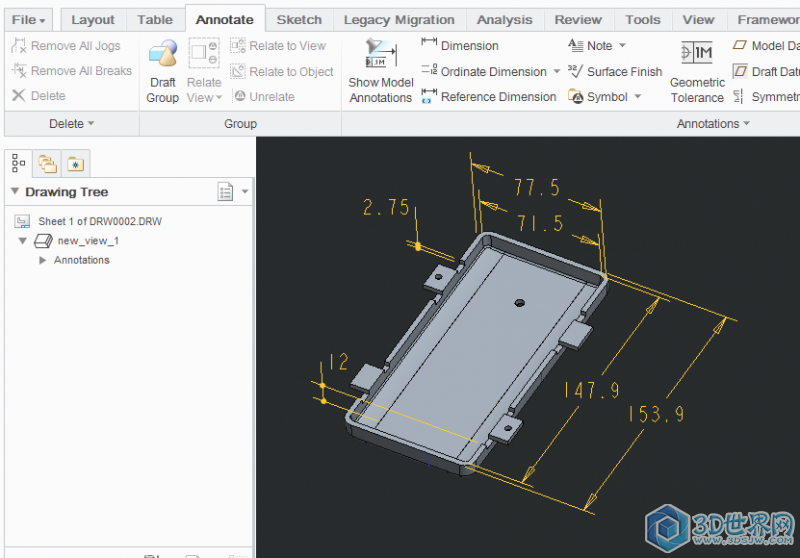Click the Show Model Annotations icon
800x558 pixels.
coord(380,55)
